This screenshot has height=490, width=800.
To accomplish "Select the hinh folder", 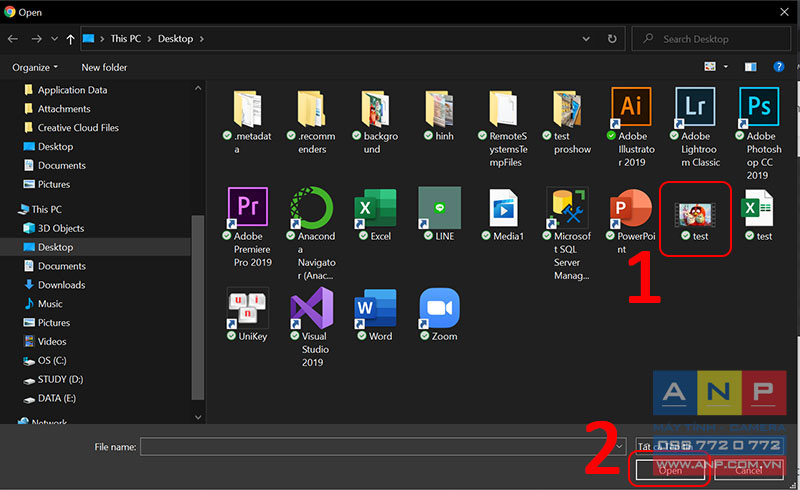I will [439, 115].
